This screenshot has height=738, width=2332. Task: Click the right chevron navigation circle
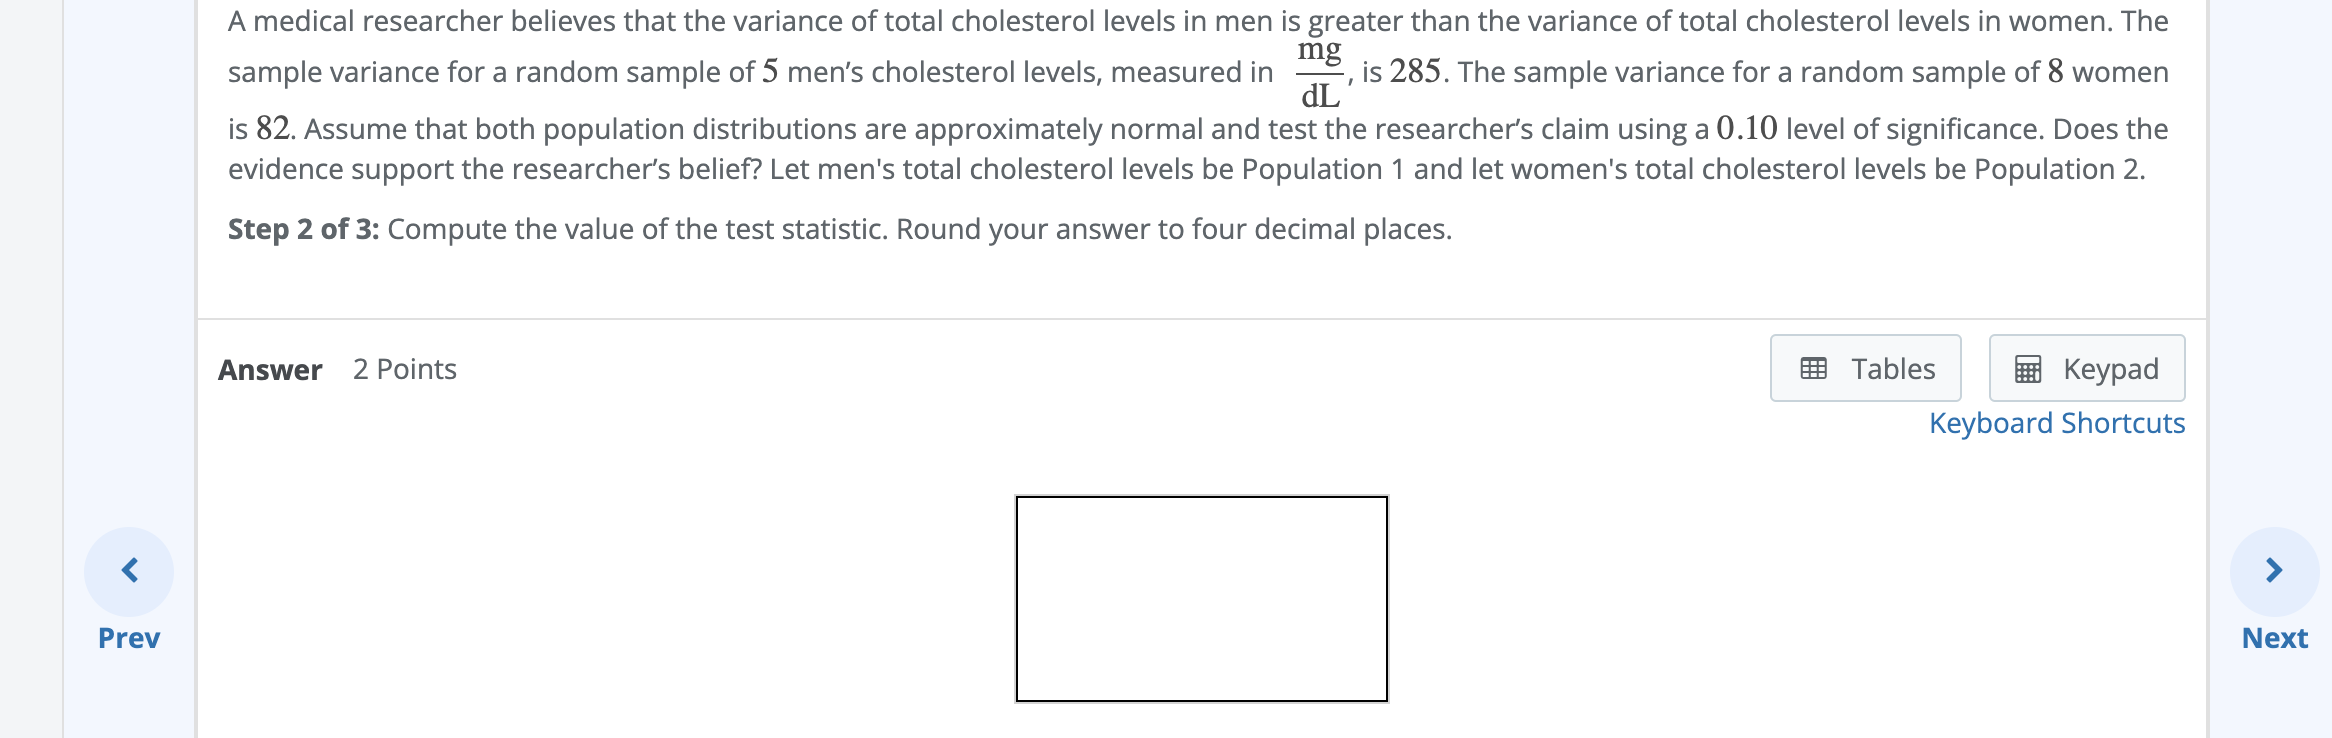pyautogui.click(x=2276, y=571)
